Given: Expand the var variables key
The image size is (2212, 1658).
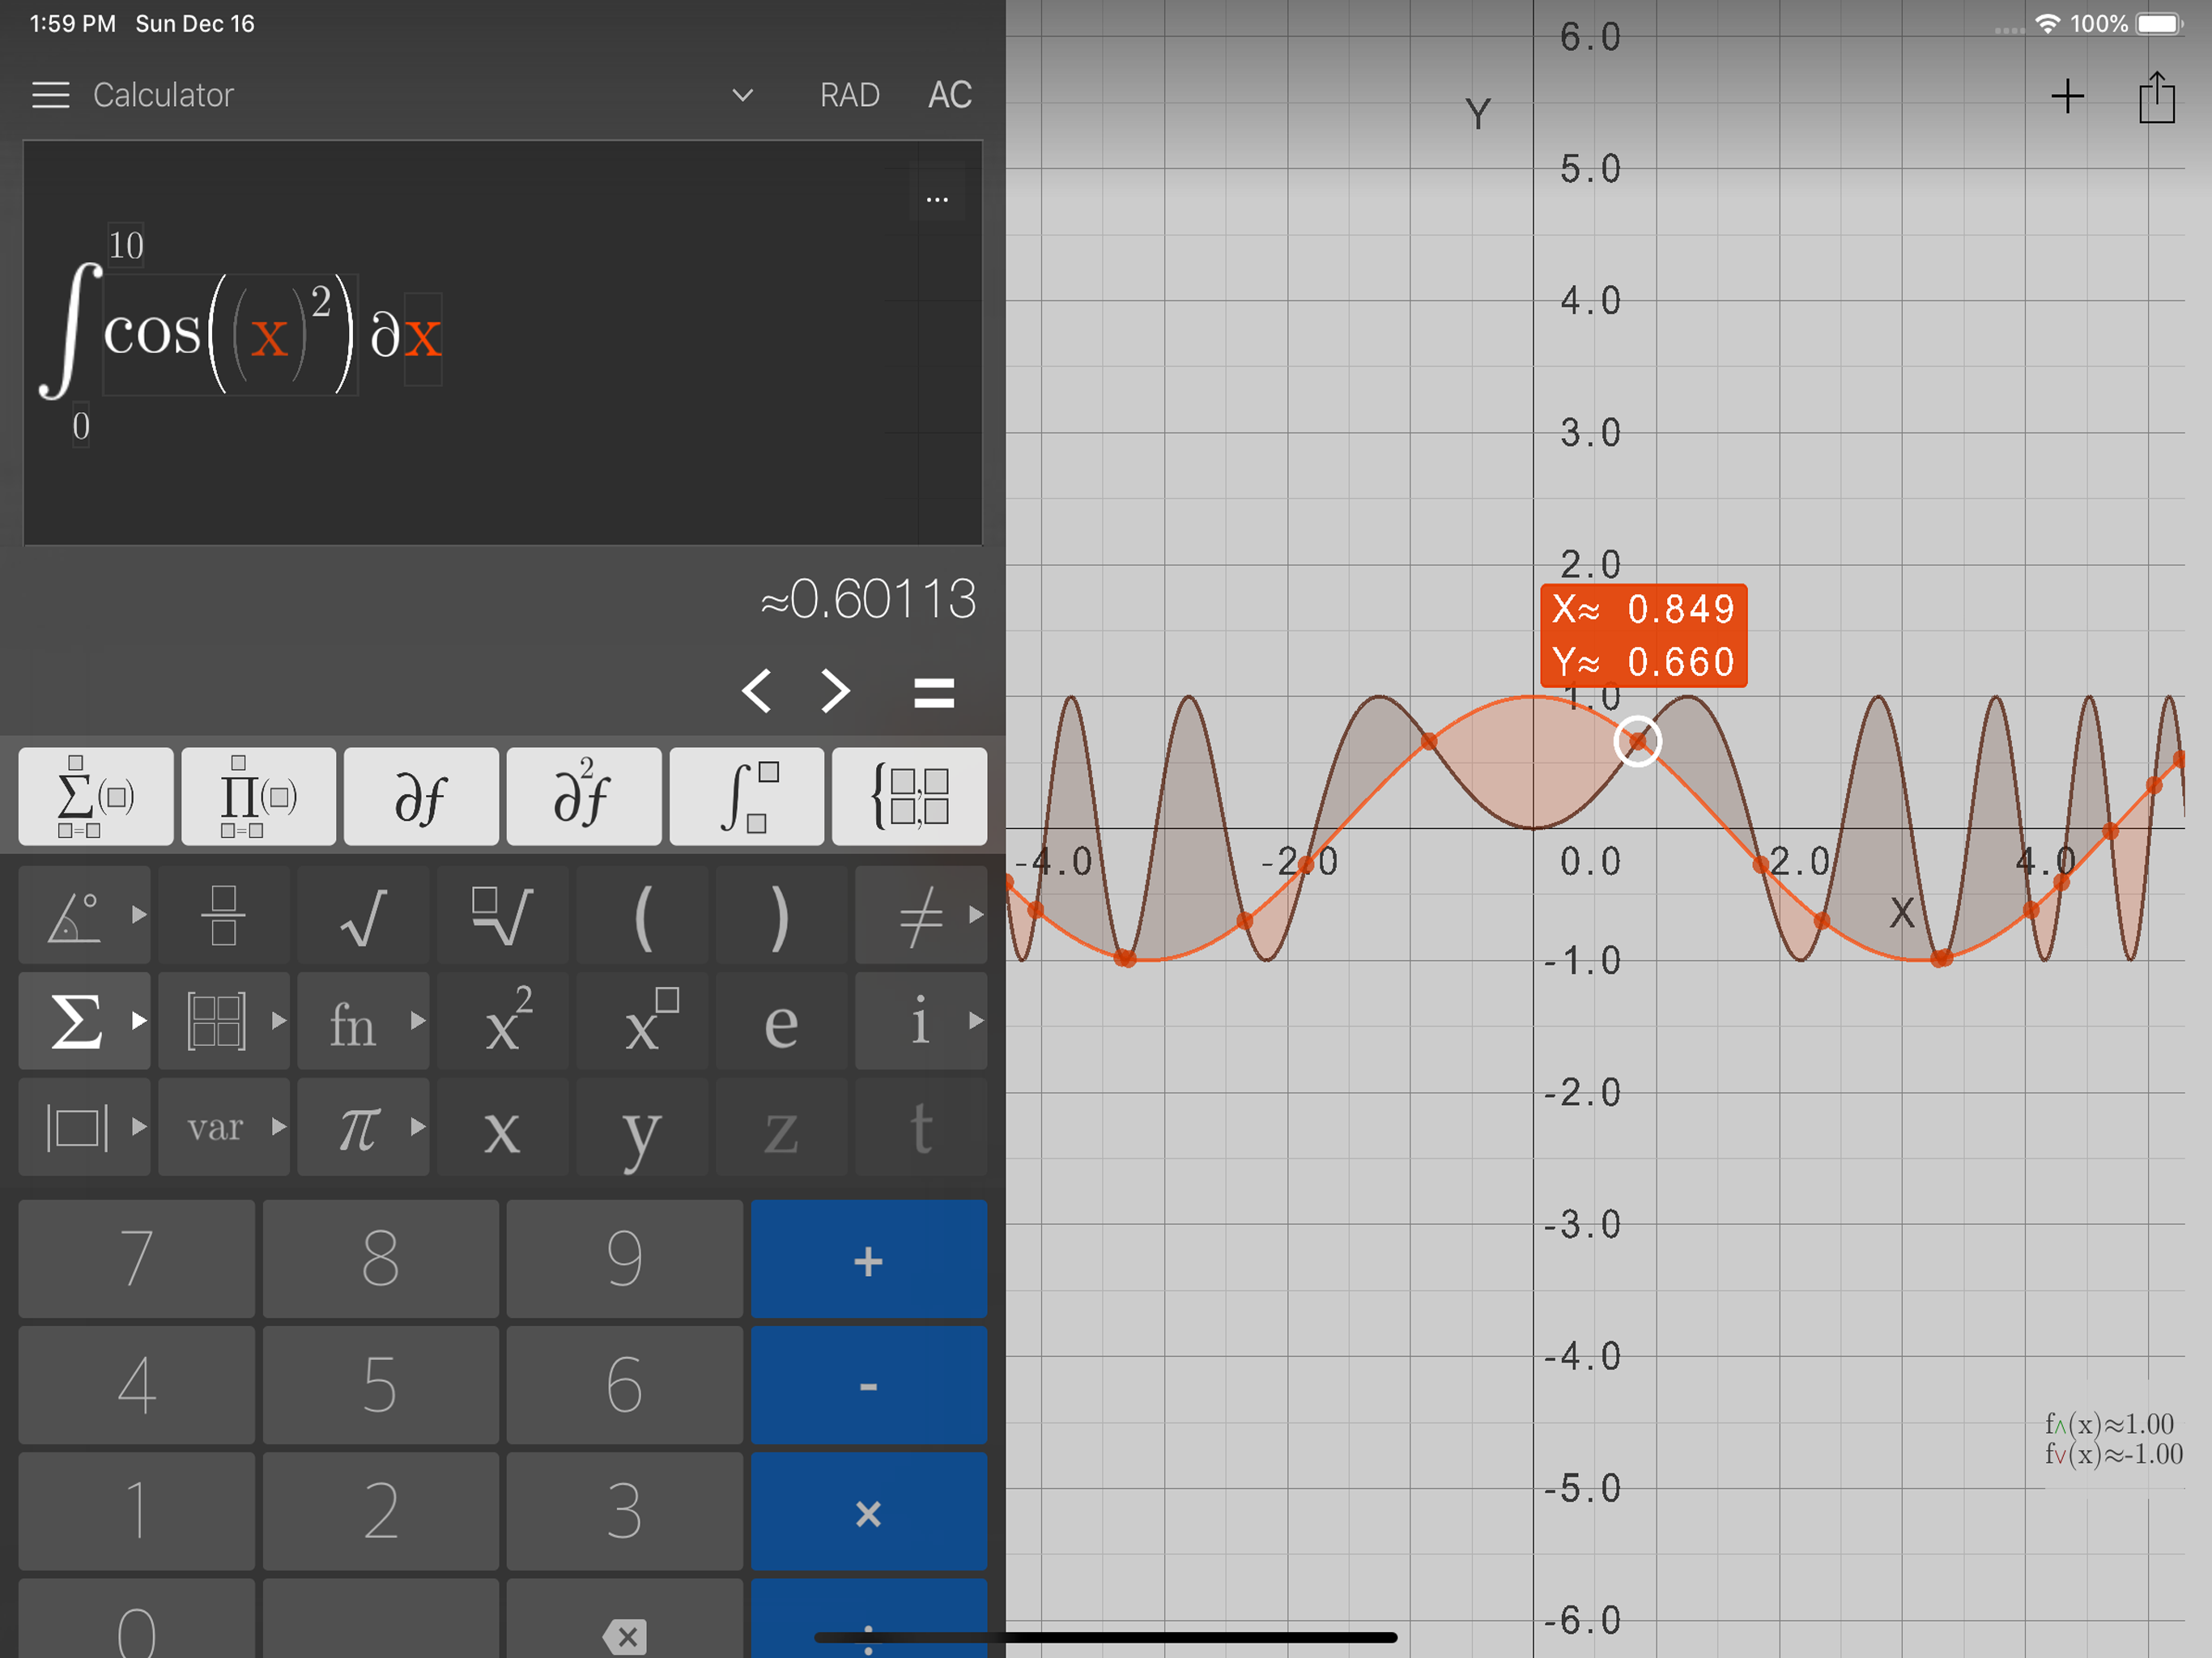Looking at the screenshot, I should tap(224, 1127).
